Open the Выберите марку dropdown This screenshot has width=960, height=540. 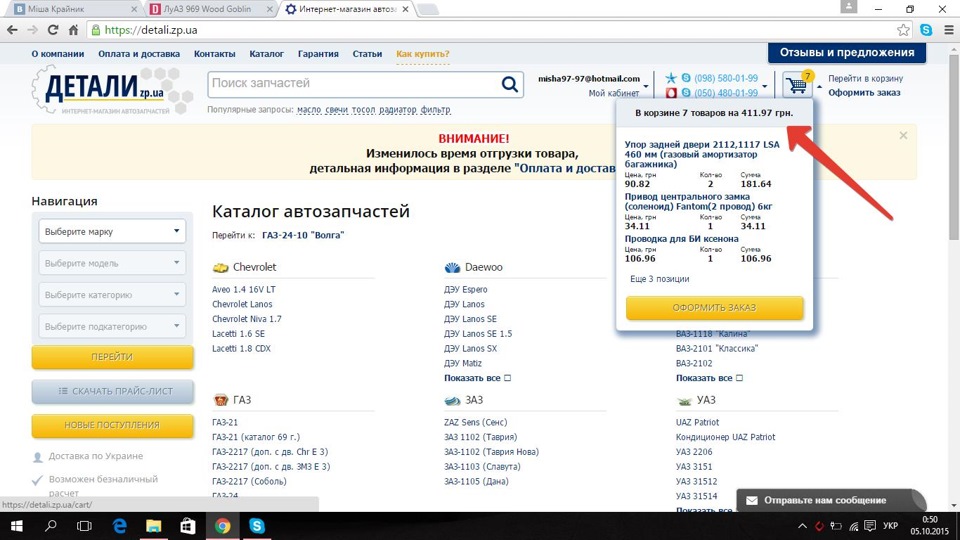click(112, 231)
